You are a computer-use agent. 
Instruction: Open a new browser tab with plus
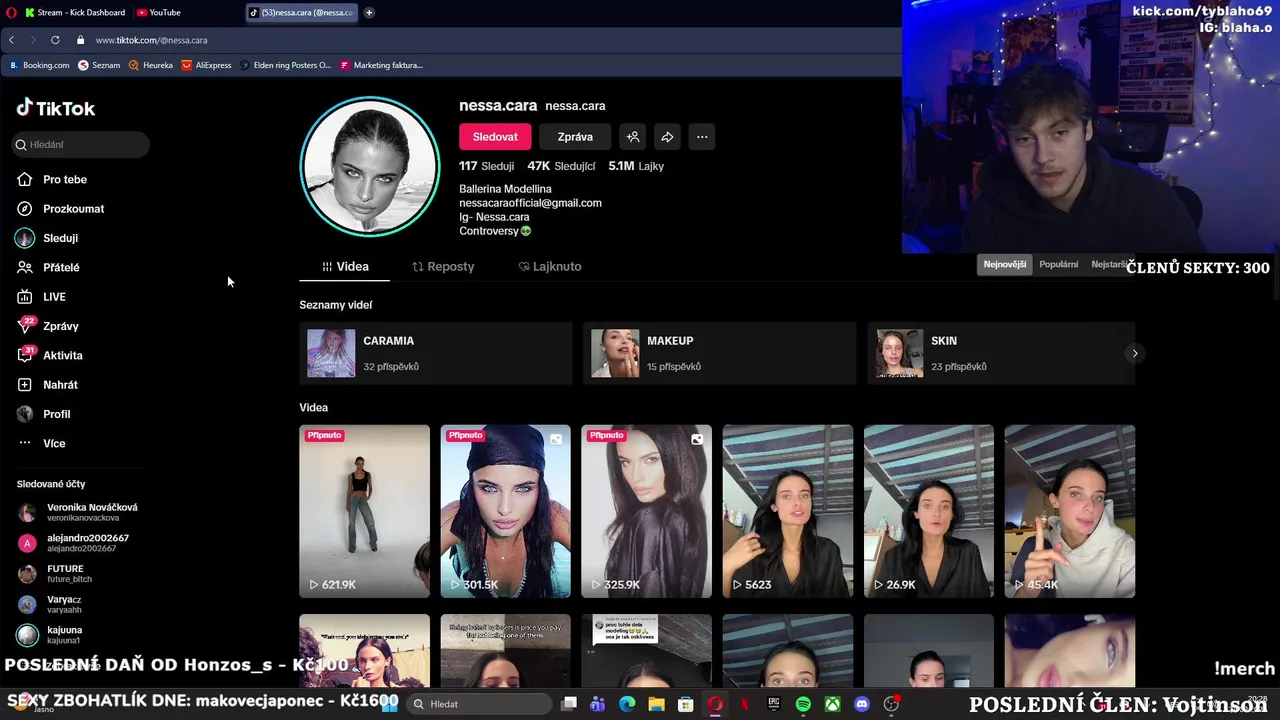(x=369, y=13)
